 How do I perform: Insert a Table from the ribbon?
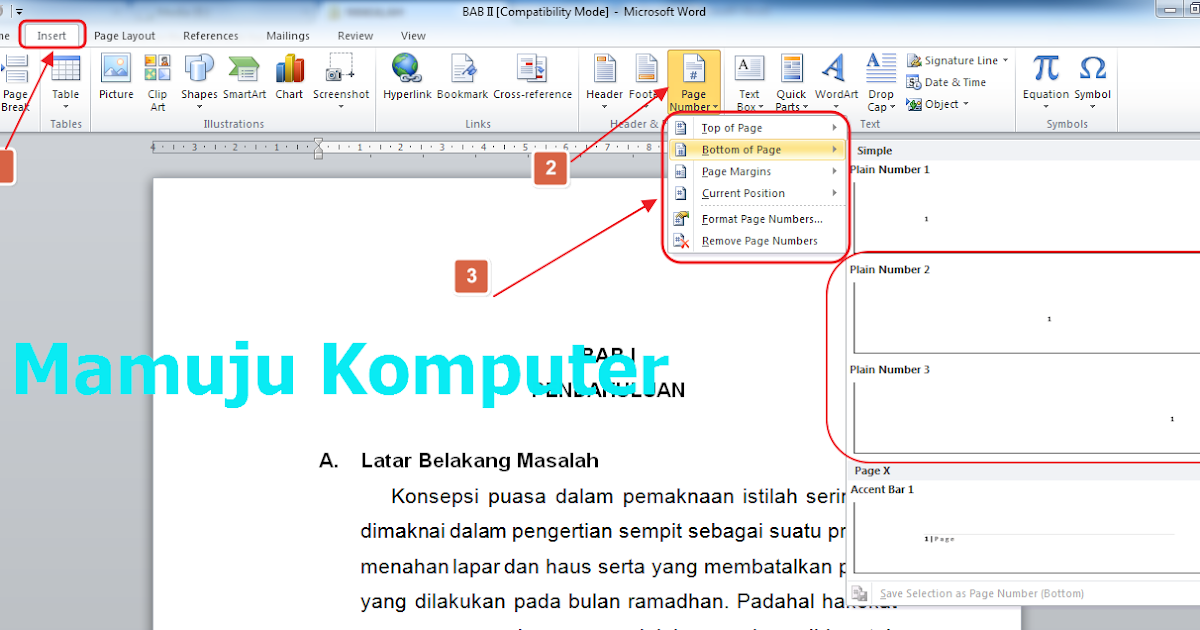[x=66, y=80]
